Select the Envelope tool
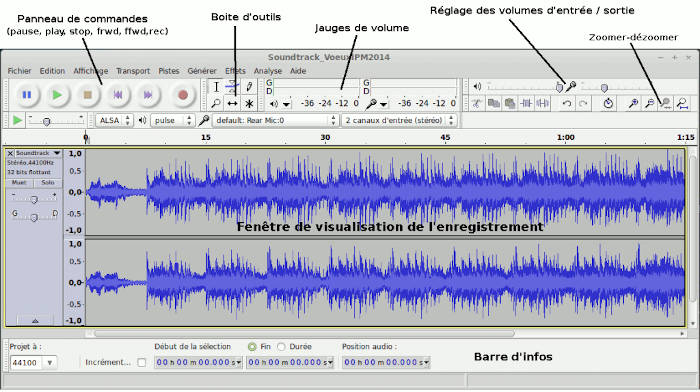The width and height of the screenshot is (700, 392). [232, 87]
